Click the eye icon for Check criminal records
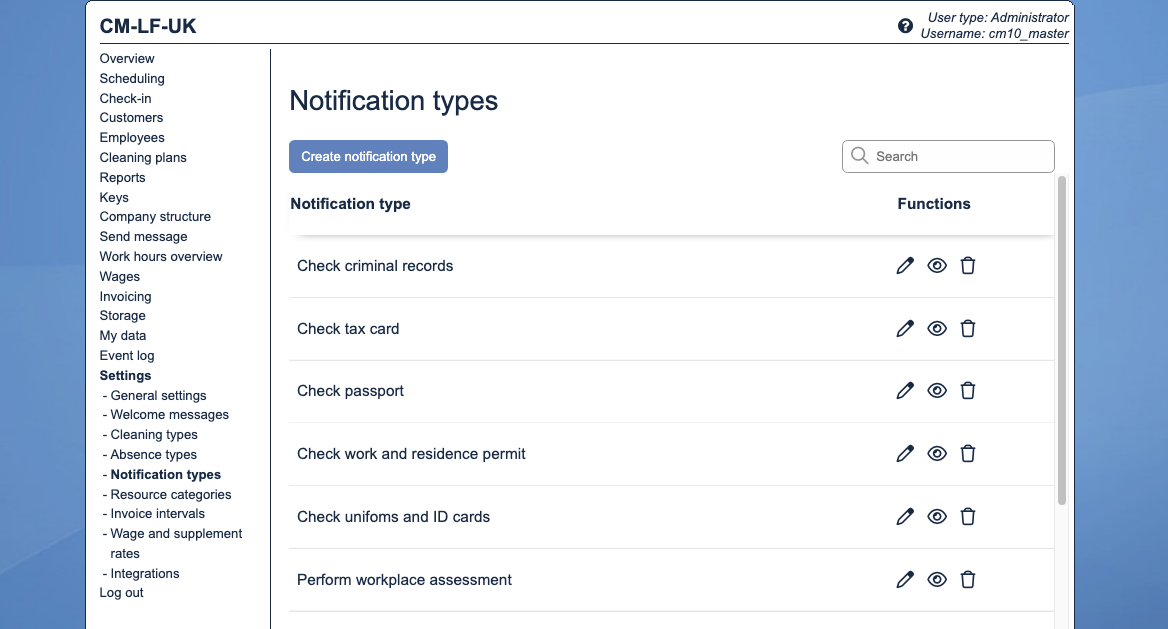Viewport: 1168px width, 629px height. coord(937,265)
